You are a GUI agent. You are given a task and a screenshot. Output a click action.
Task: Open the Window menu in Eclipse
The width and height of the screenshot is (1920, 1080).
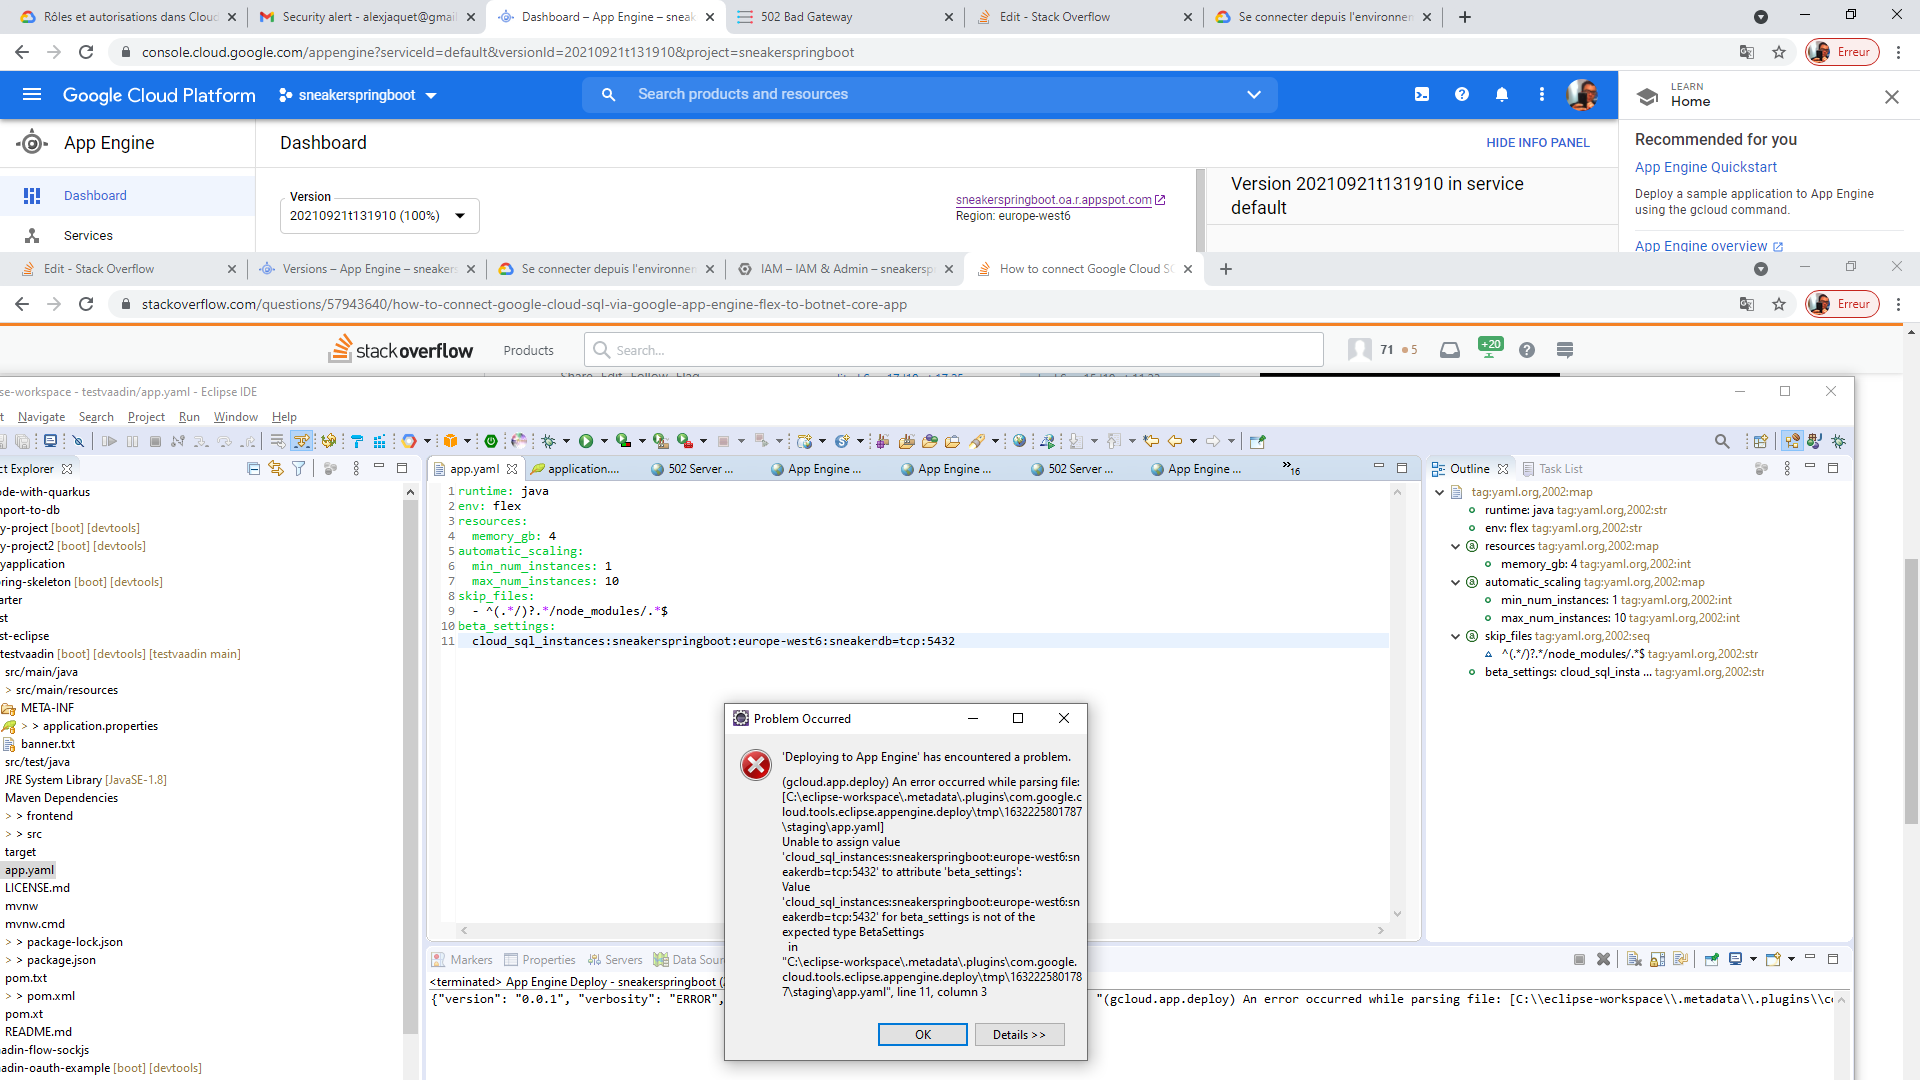tap(235, 417)
